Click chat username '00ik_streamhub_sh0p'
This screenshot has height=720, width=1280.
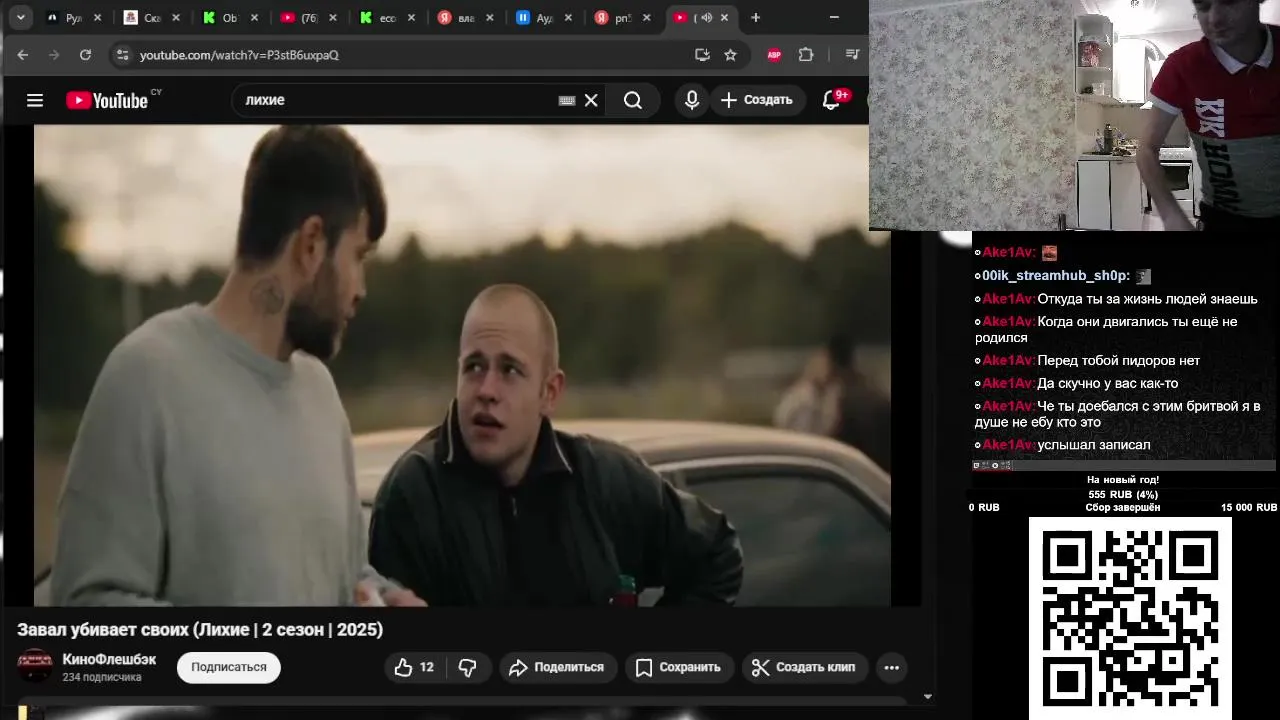click(x=1055, y=276)
